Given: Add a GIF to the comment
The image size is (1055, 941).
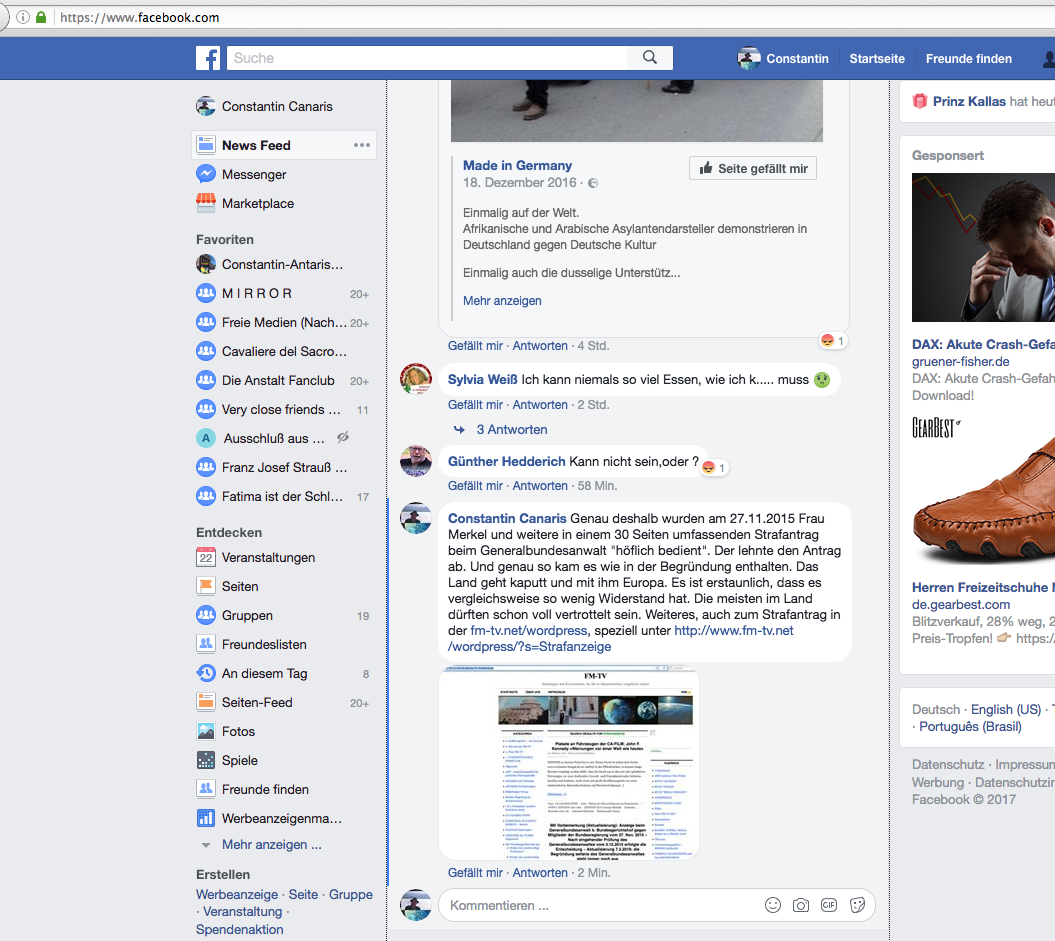Looking at the screenshot, I should pos(829,905).
